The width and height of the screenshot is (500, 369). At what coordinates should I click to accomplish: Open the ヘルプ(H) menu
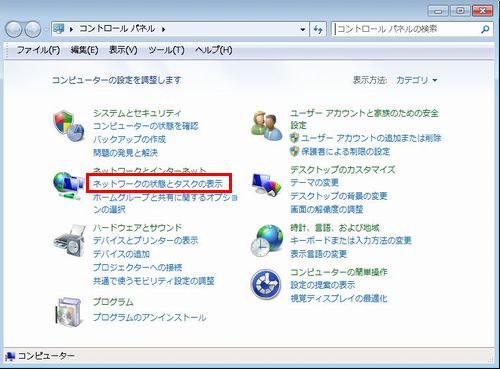tap(214, 50)
